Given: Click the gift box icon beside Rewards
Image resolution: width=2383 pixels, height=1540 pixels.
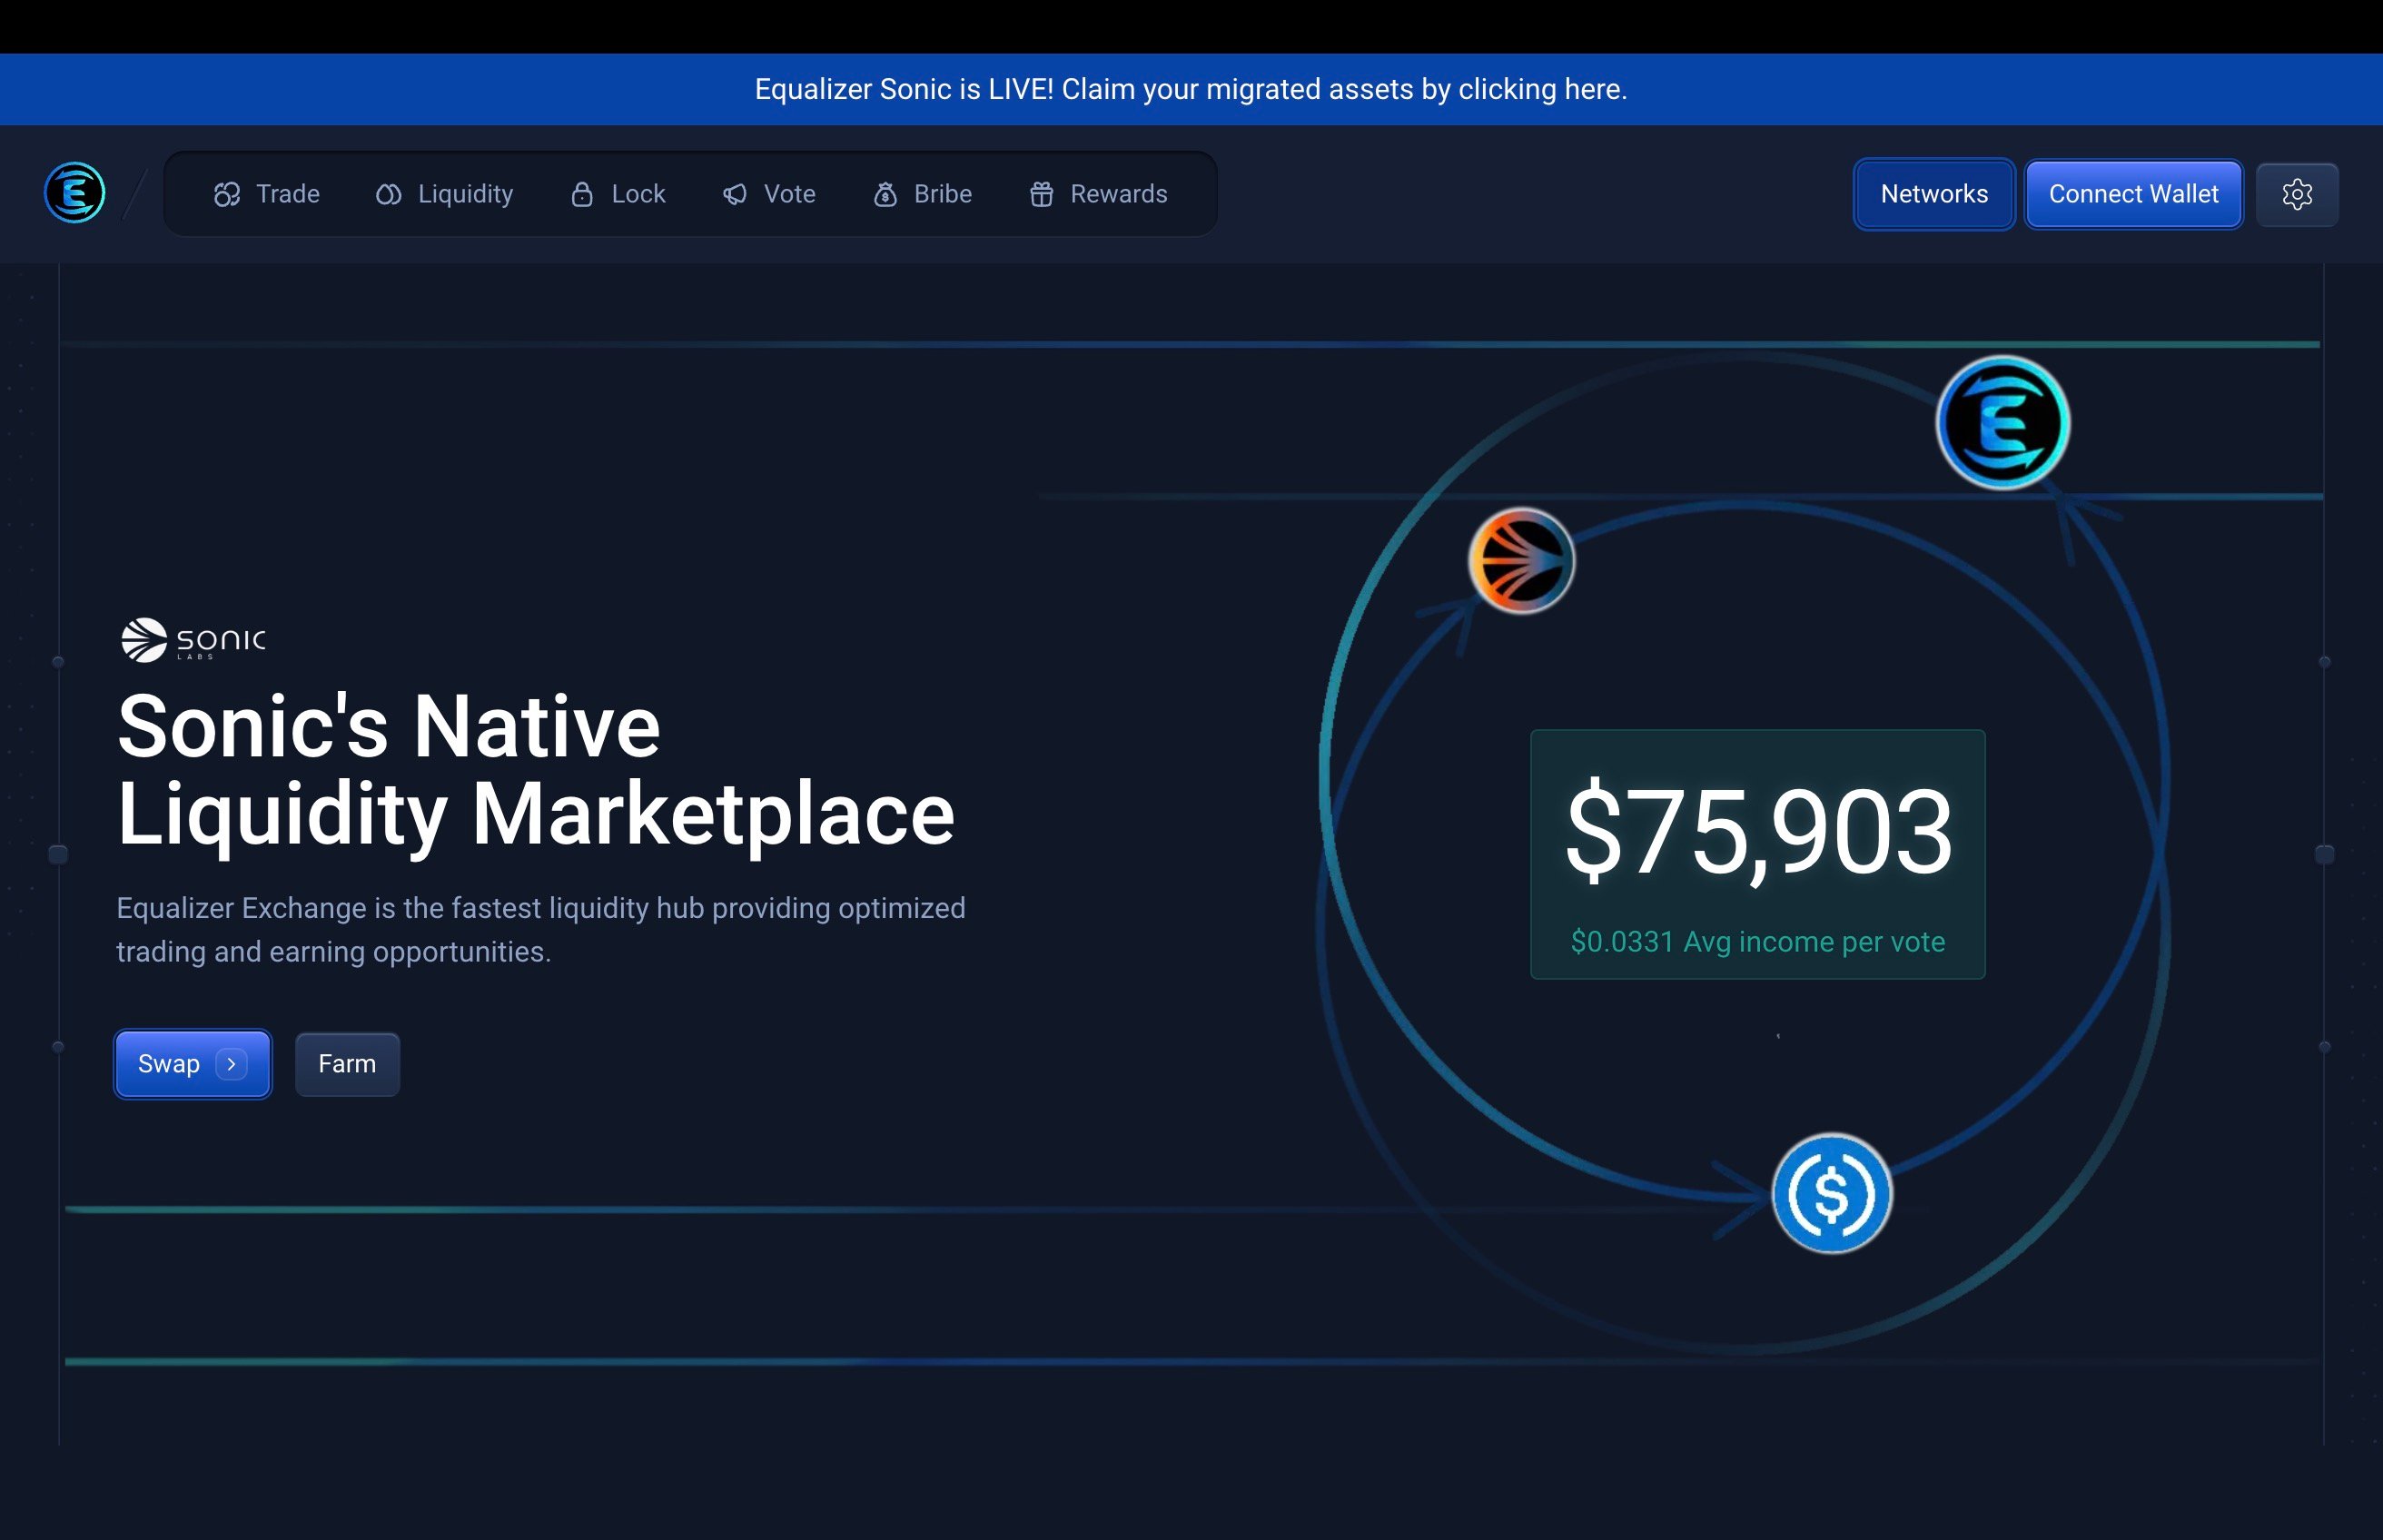Looking at the screenshot, I should click(1042, 194).
